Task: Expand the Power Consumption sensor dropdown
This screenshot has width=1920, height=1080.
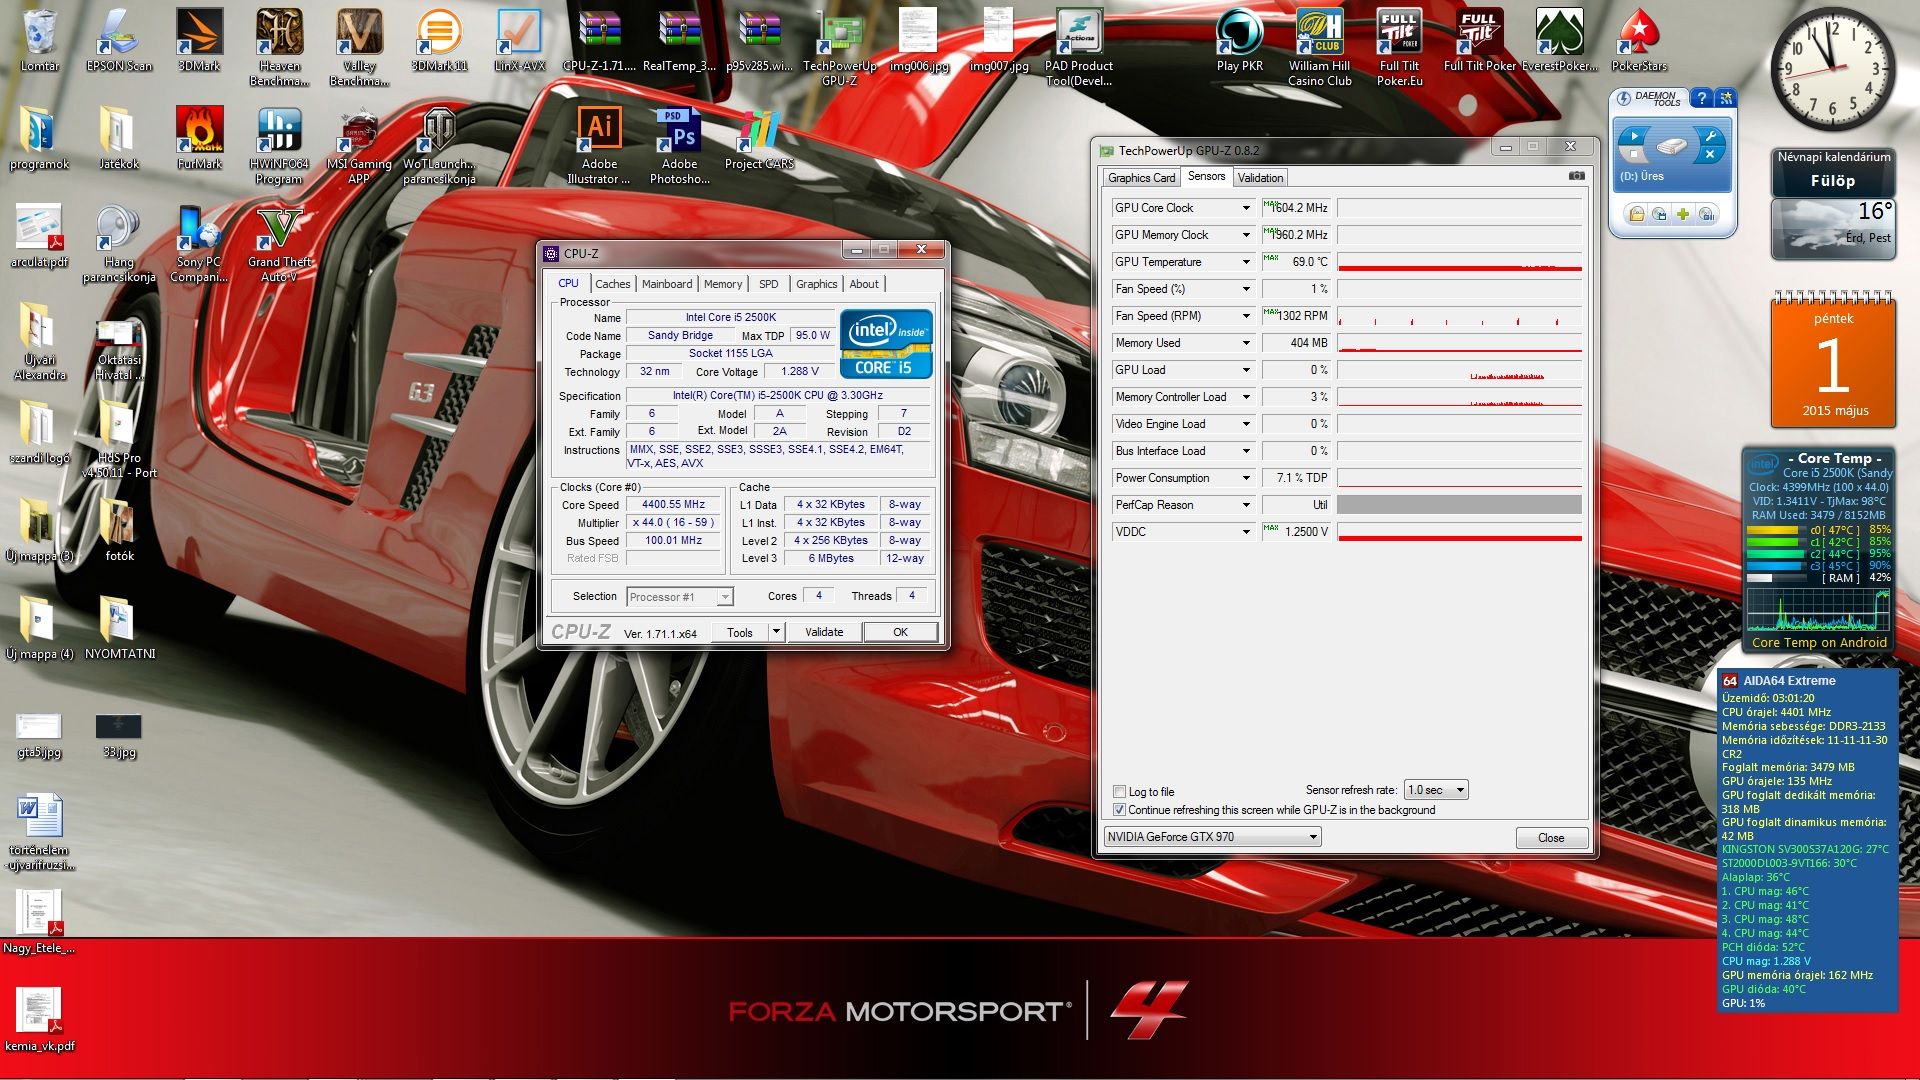Action: [x=1246, y=478]
